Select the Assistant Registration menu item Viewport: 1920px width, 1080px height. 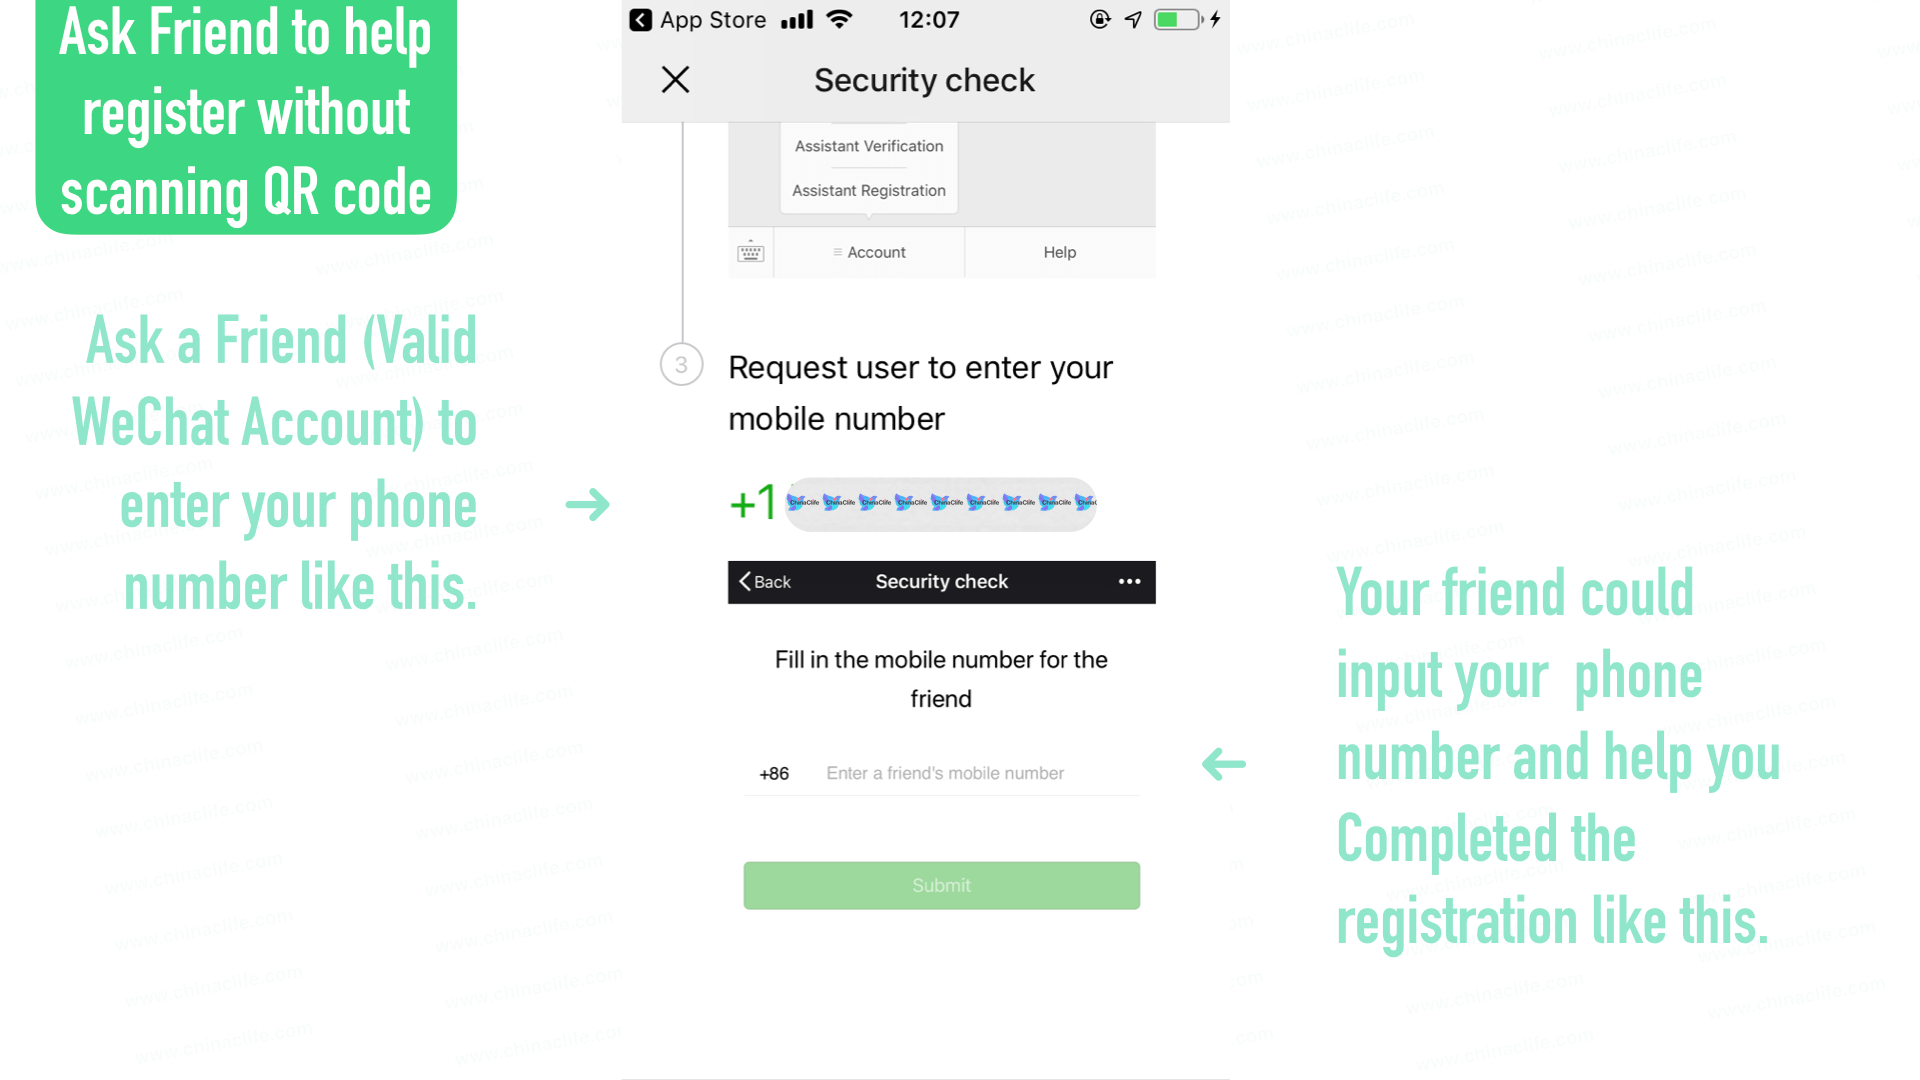pyautogui.click(x=869, y=190)
